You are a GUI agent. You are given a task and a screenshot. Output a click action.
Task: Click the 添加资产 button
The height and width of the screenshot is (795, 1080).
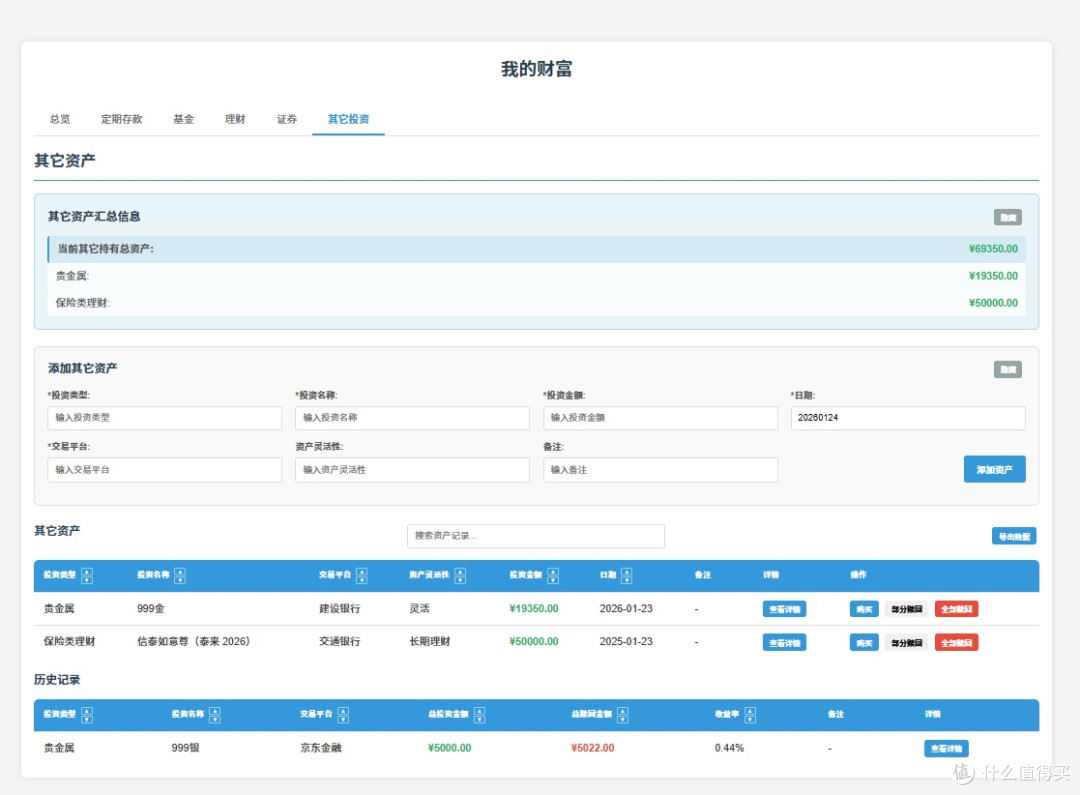click(x=995, y=469)
